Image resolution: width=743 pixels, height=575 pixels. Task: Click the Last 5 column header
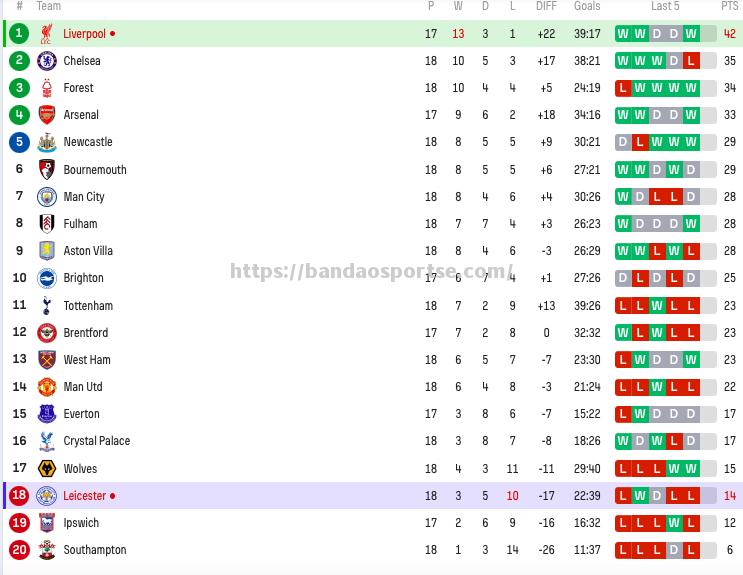665,6
